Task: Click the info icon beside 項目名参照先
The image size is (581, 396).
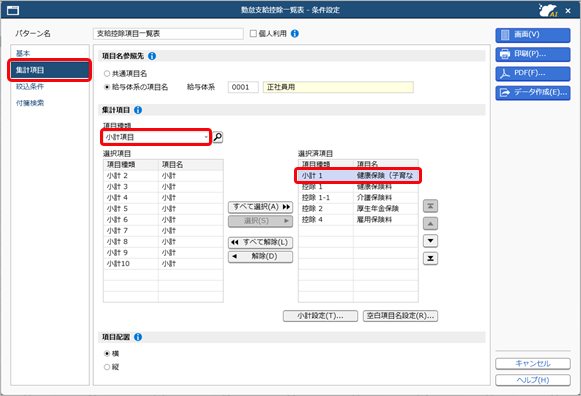Action: point(152,56)
